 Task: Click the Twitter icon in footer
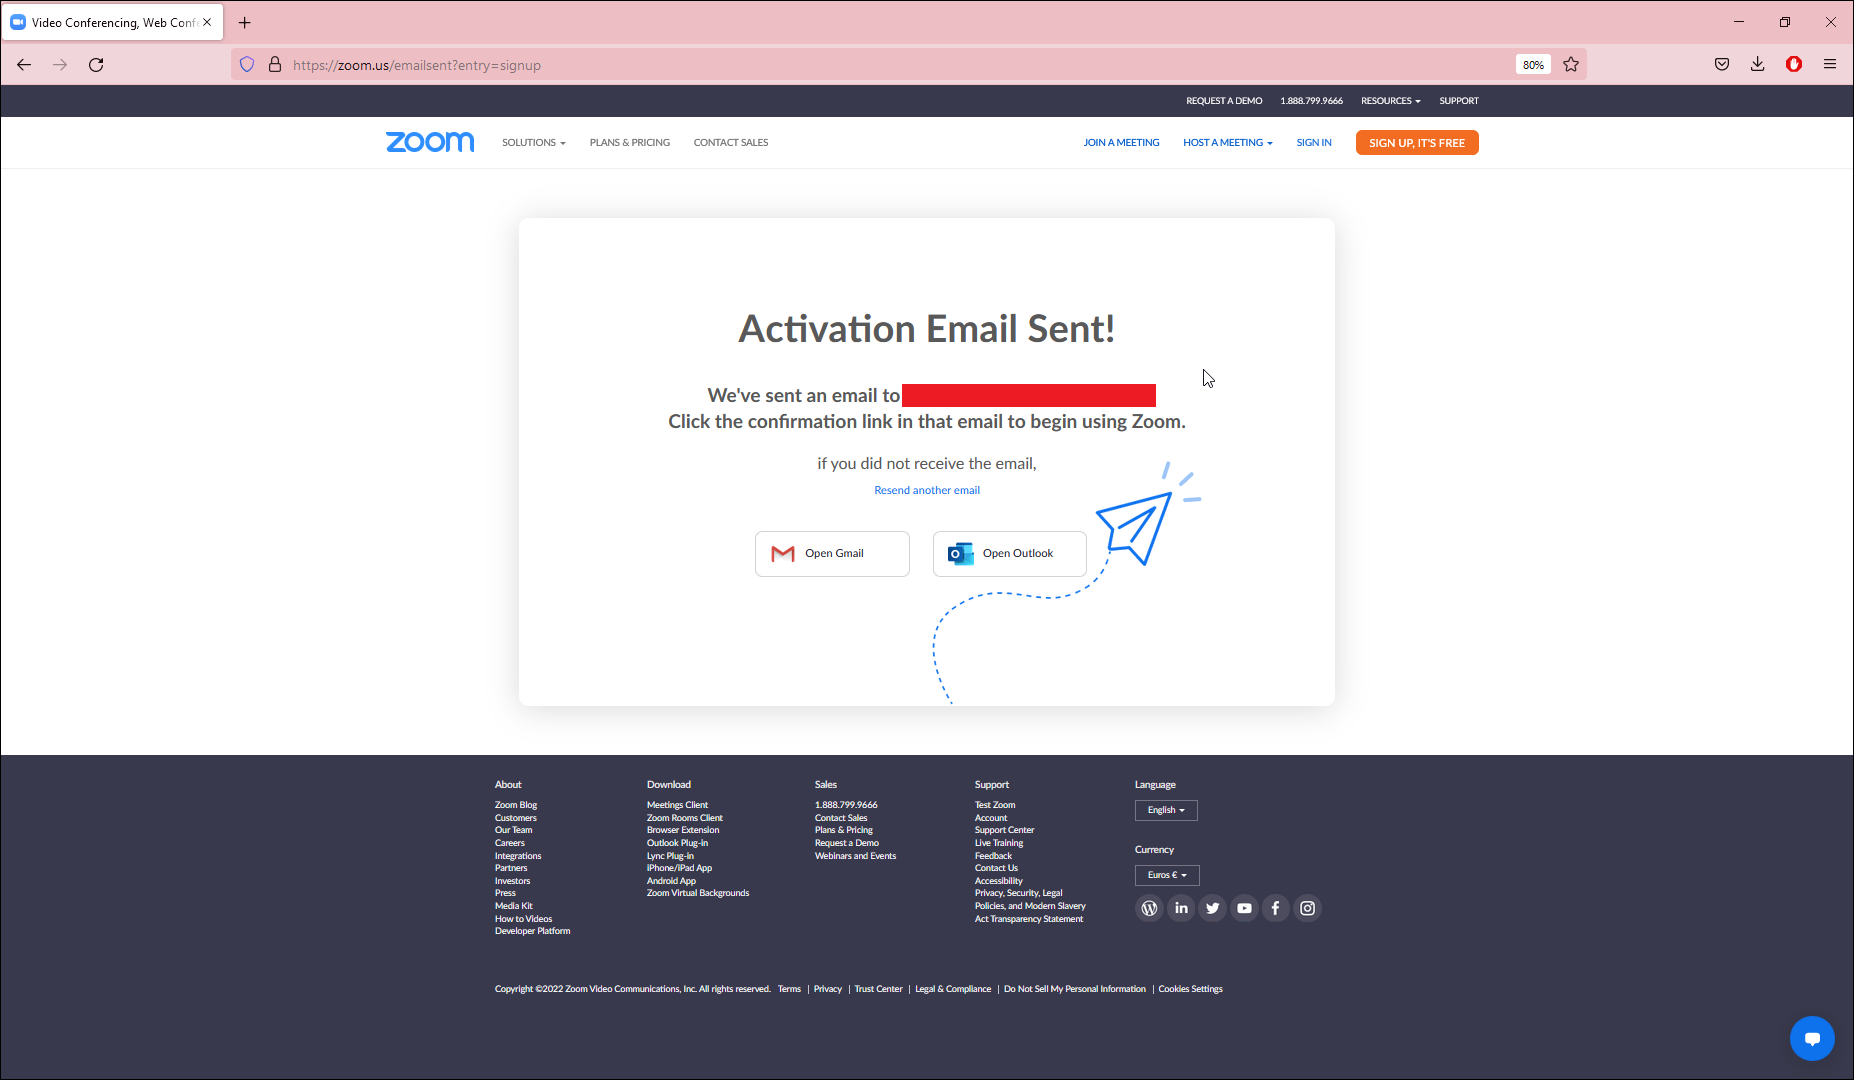point(1213,908)
